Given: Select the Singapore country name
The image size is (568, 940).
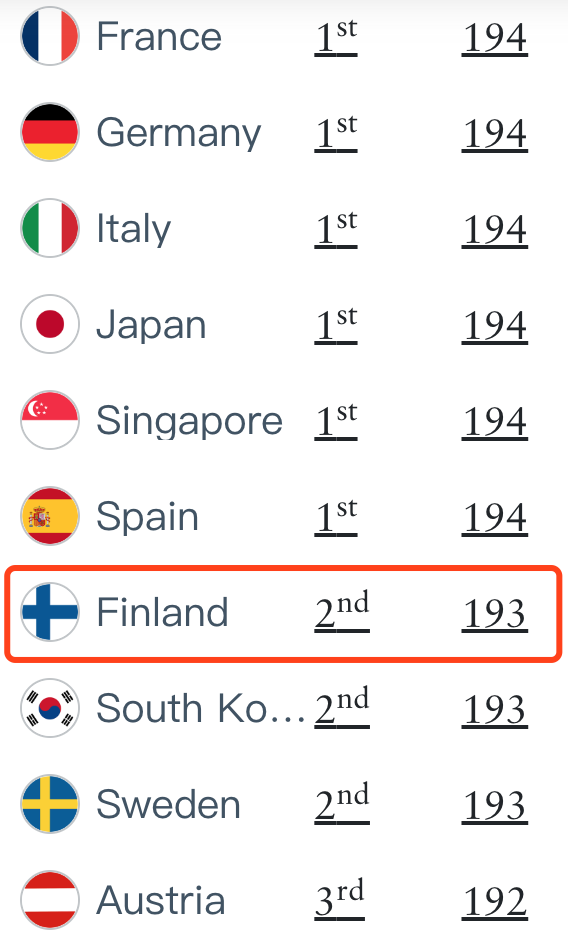Looking at the screenshot, I should [190, 421].
